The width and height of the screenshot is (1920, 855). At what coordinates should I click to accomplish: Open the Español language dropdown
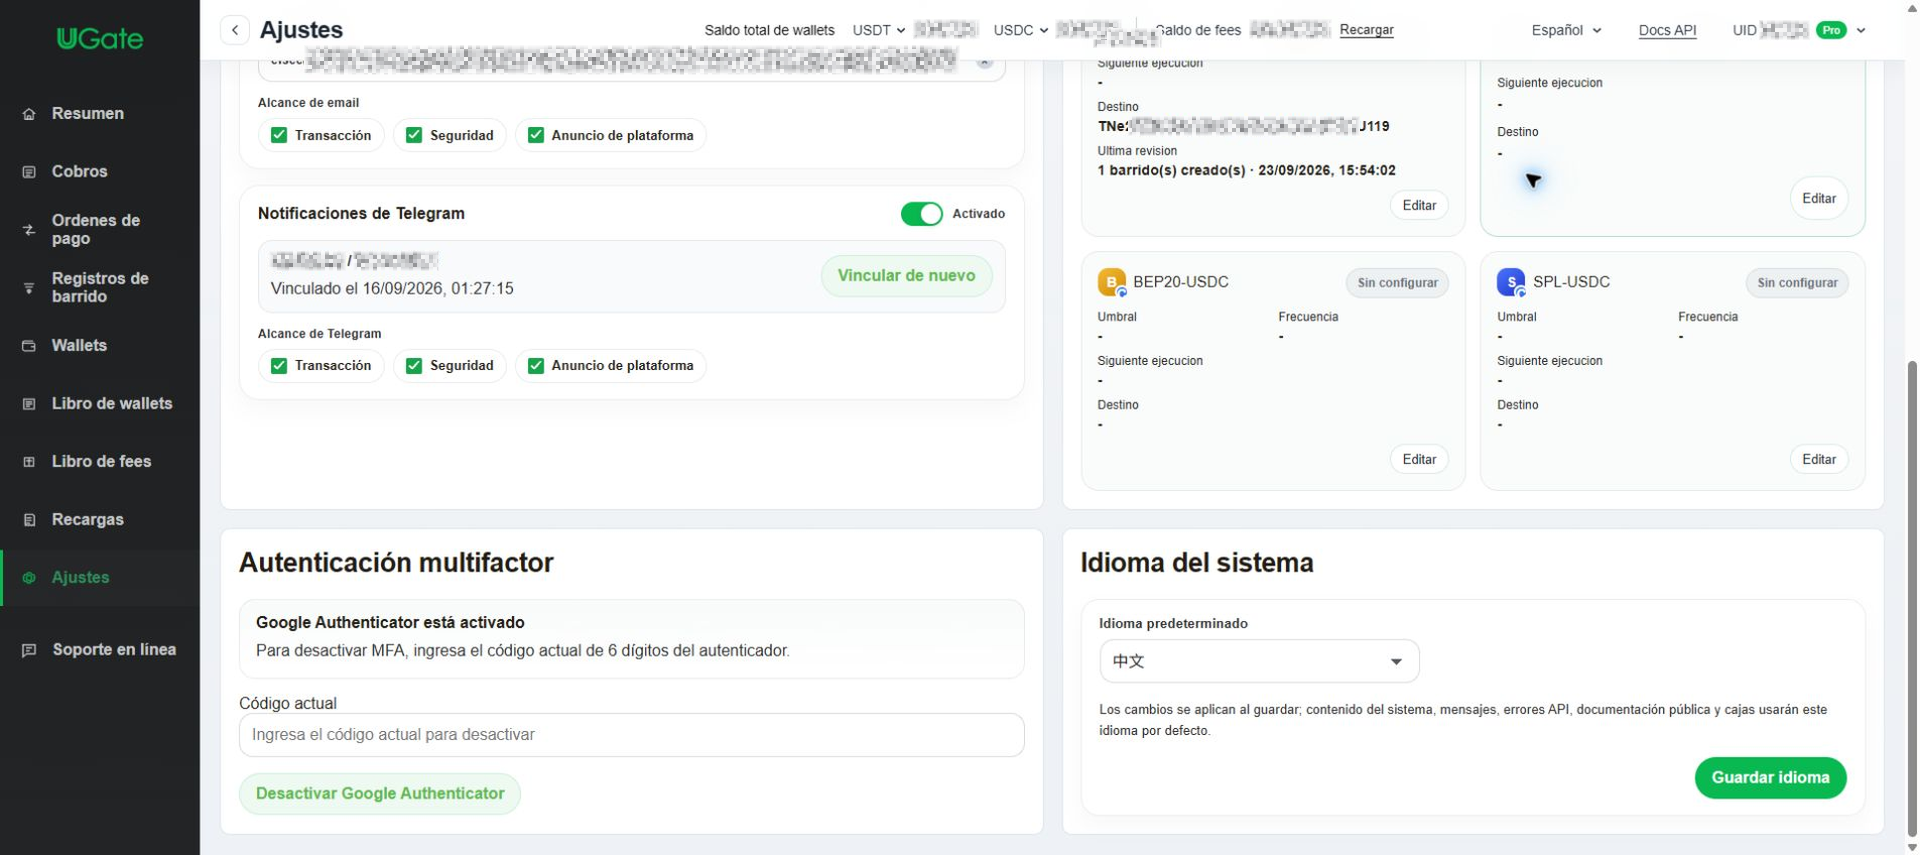pyautogui.click(x=1566, y=30)
